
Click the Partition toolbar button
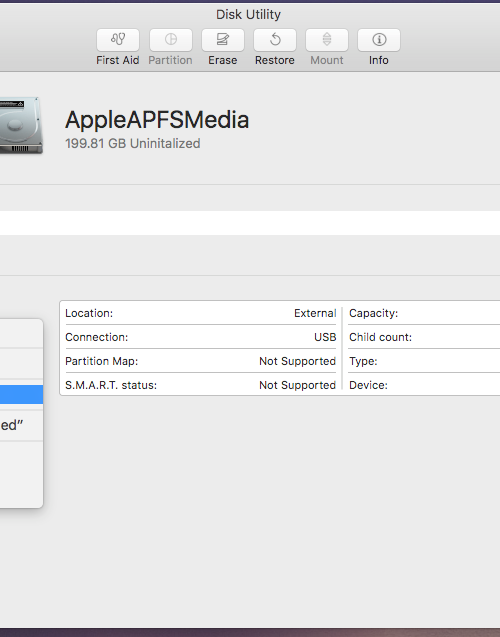[x=171, y=40]
